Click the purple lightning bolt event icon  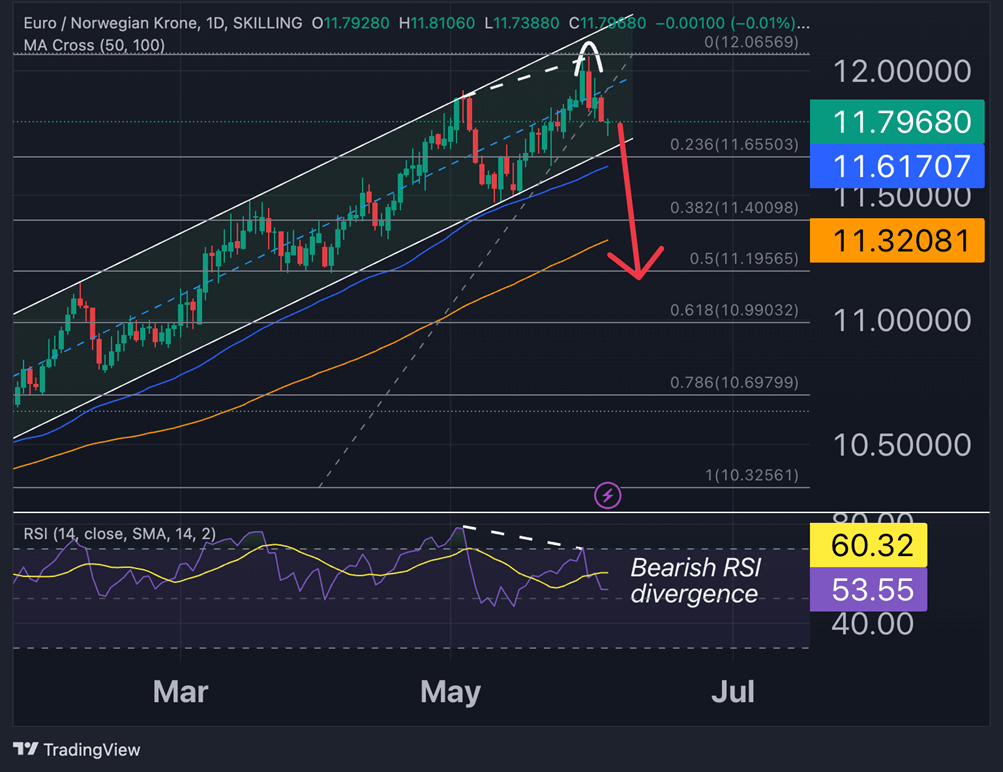(x=607, y=495)
